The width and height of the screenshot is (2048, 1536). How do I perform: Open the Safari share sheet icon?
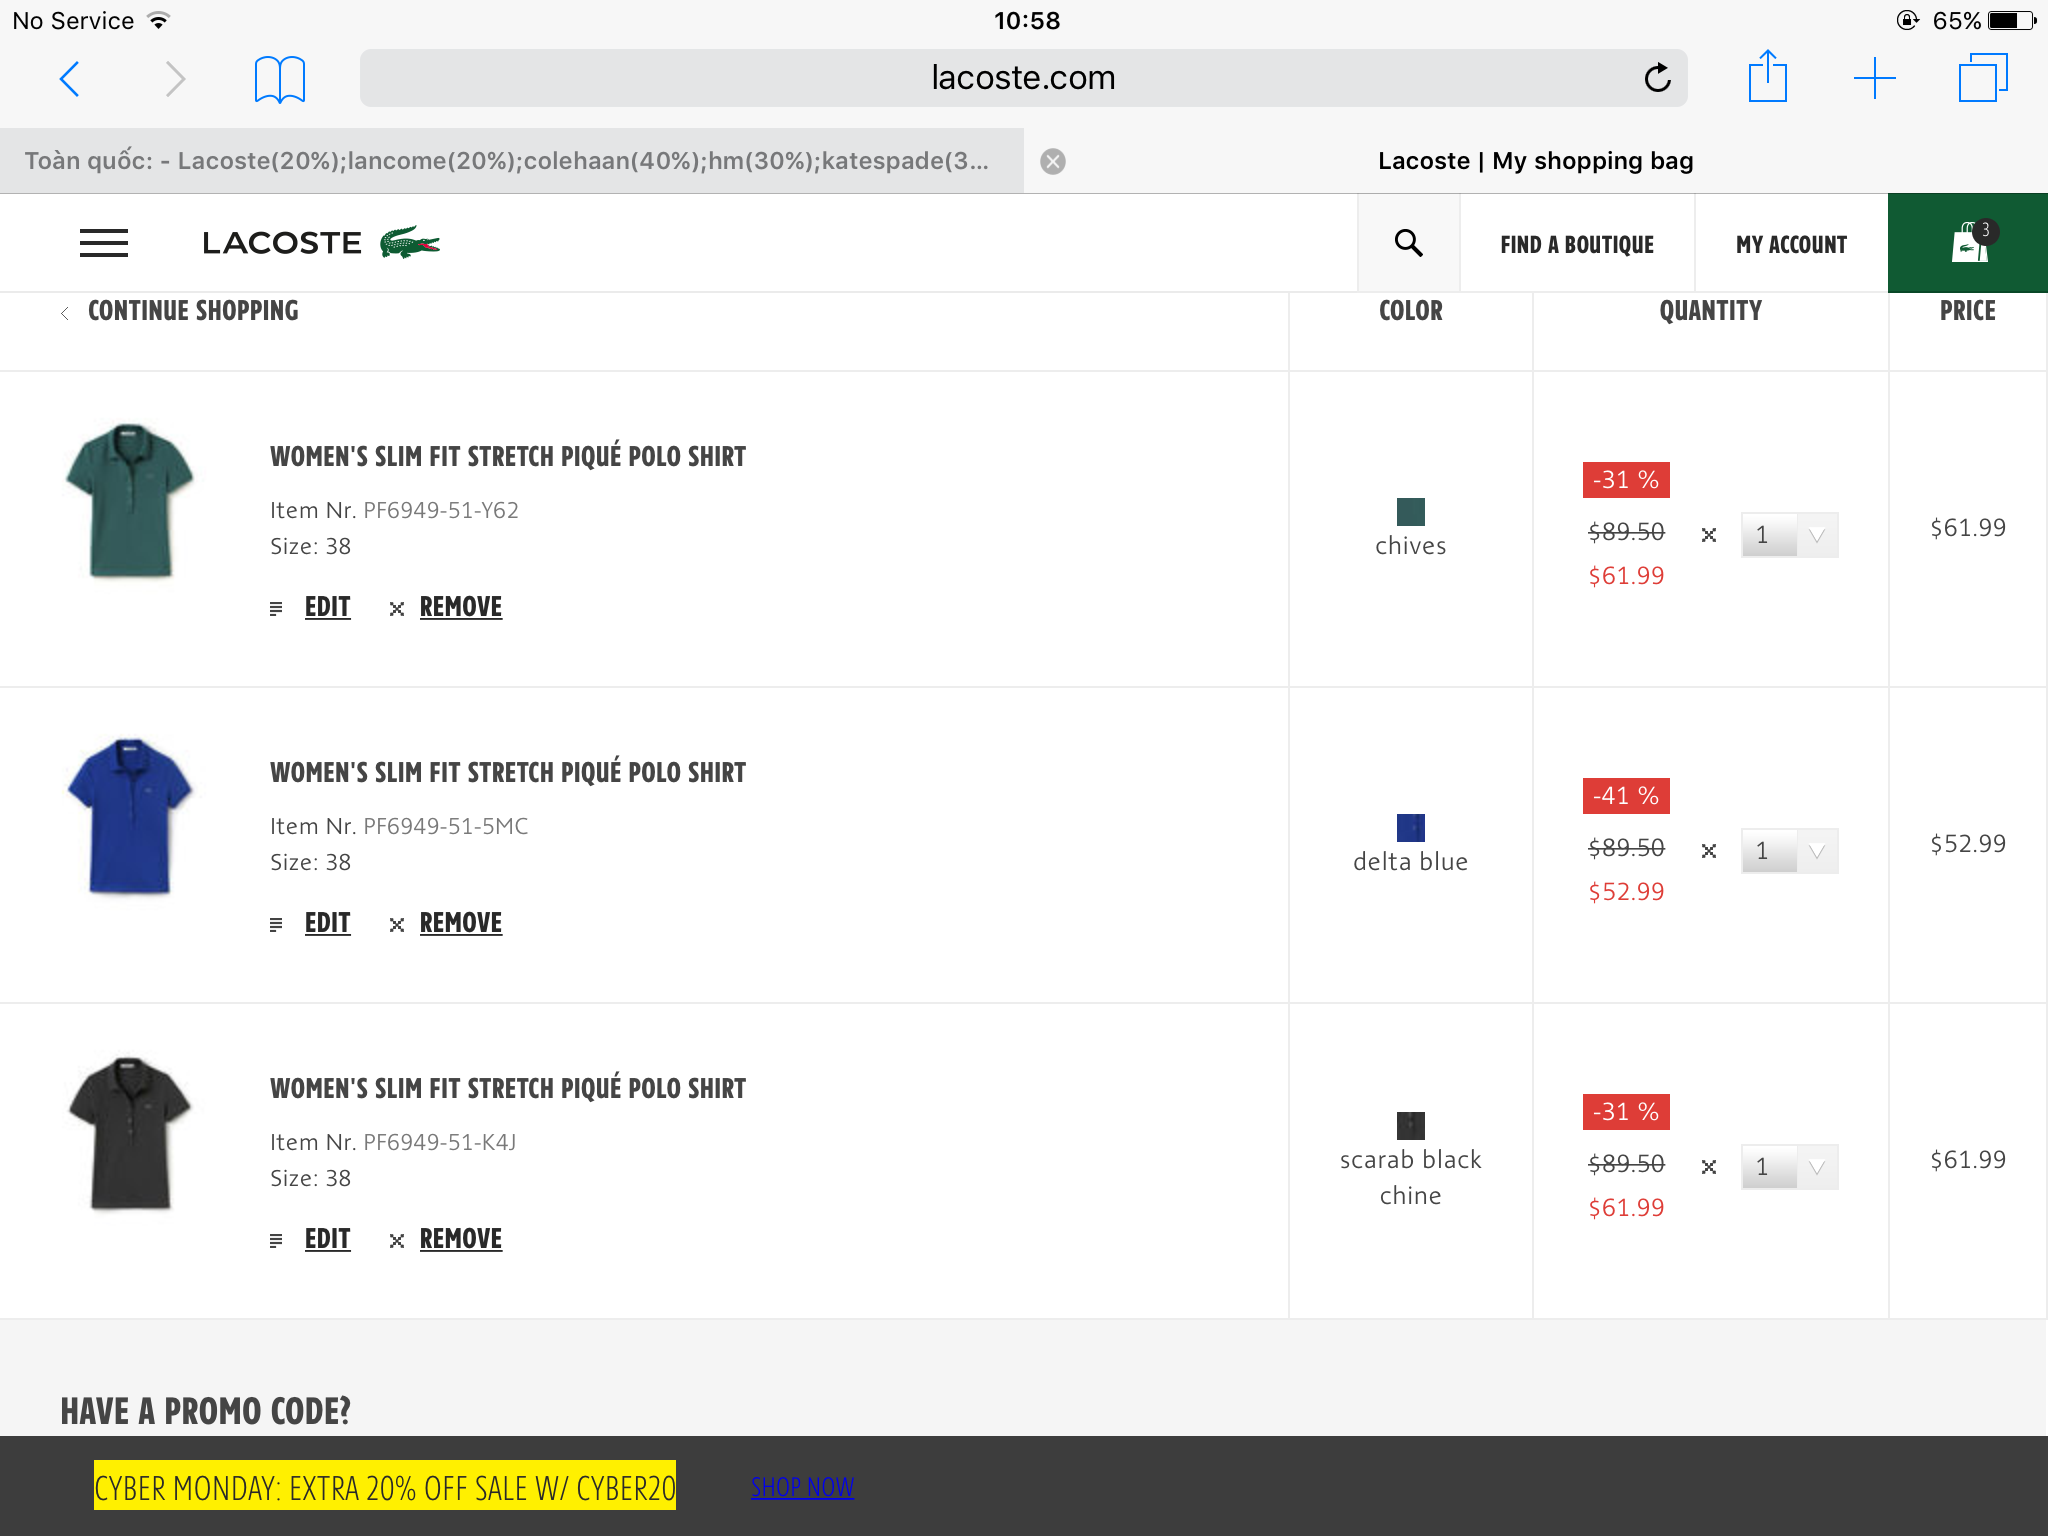(1767, 77)
